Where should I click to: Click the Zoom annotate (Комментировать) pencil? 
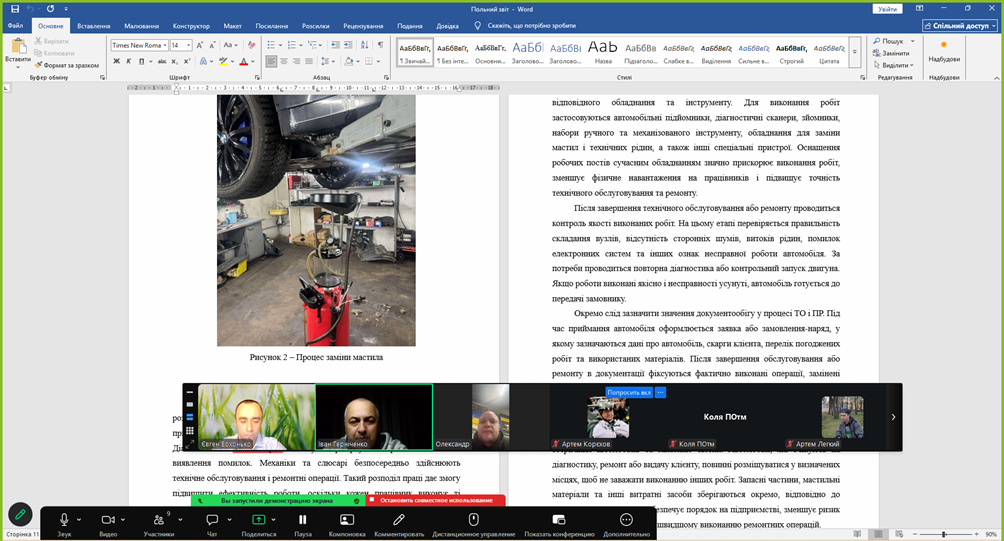pos(398,520)
